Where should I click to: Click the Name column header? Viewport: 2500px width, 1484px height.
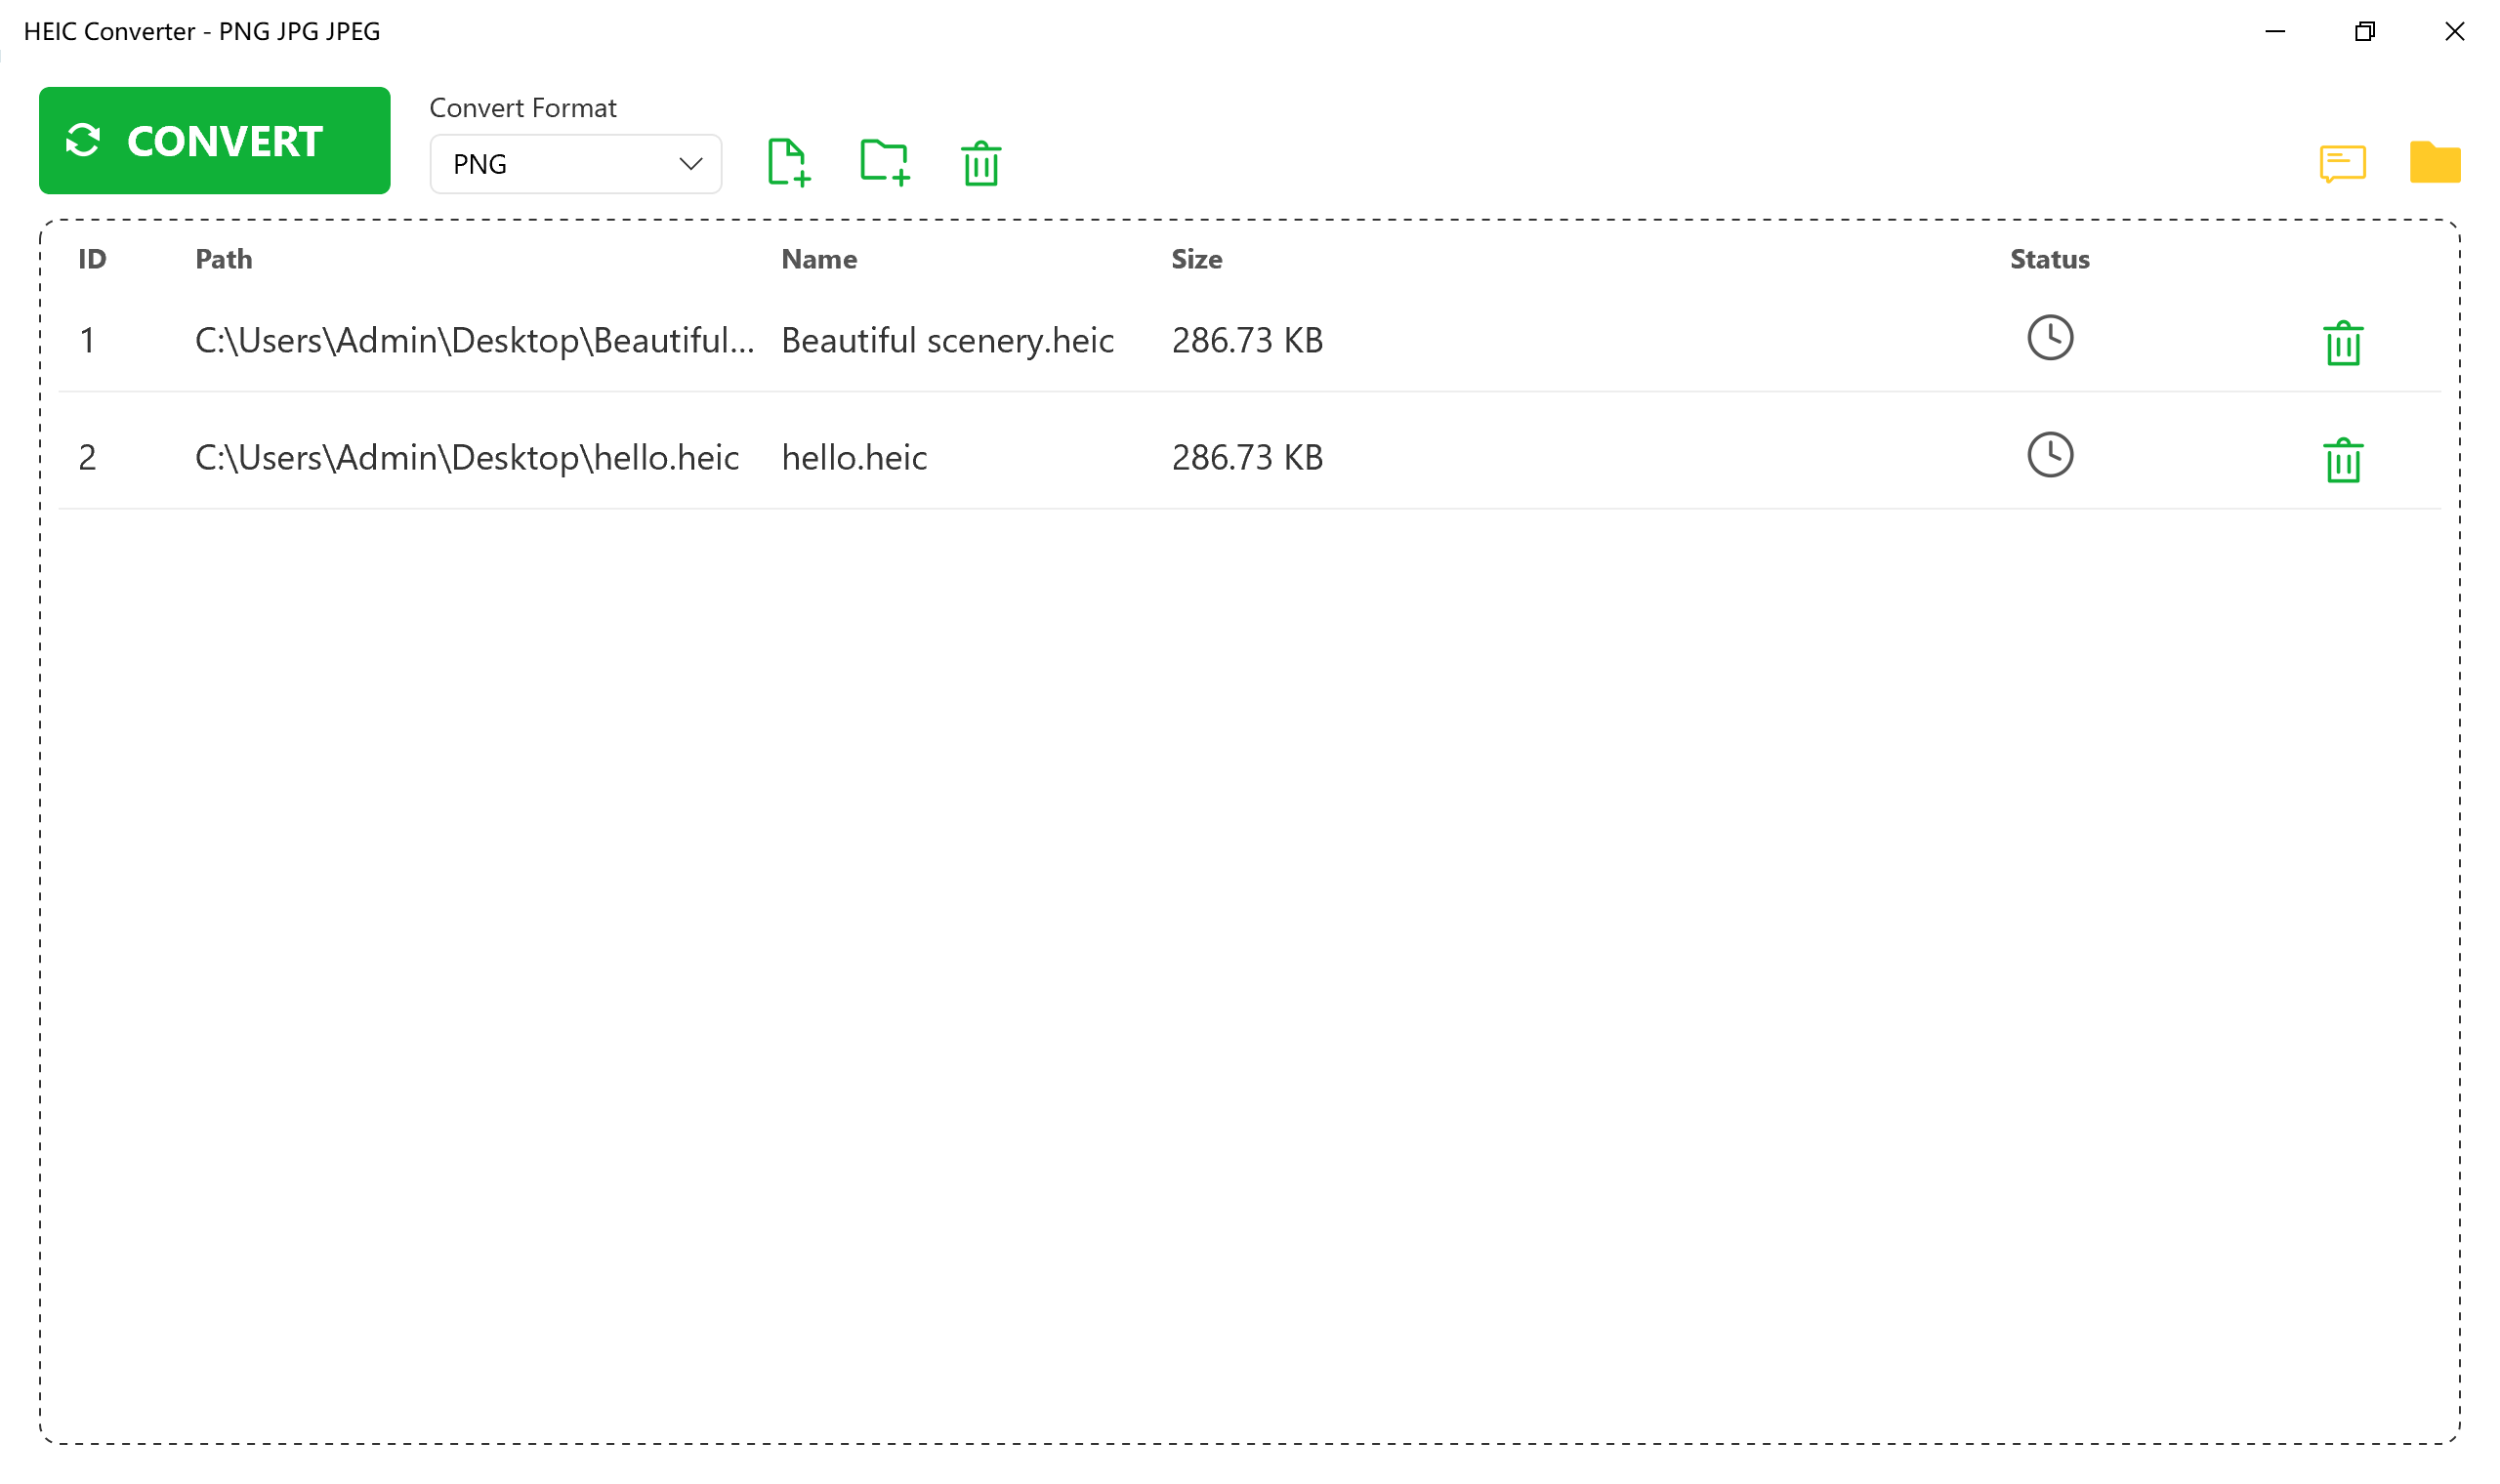click(819, 260)
